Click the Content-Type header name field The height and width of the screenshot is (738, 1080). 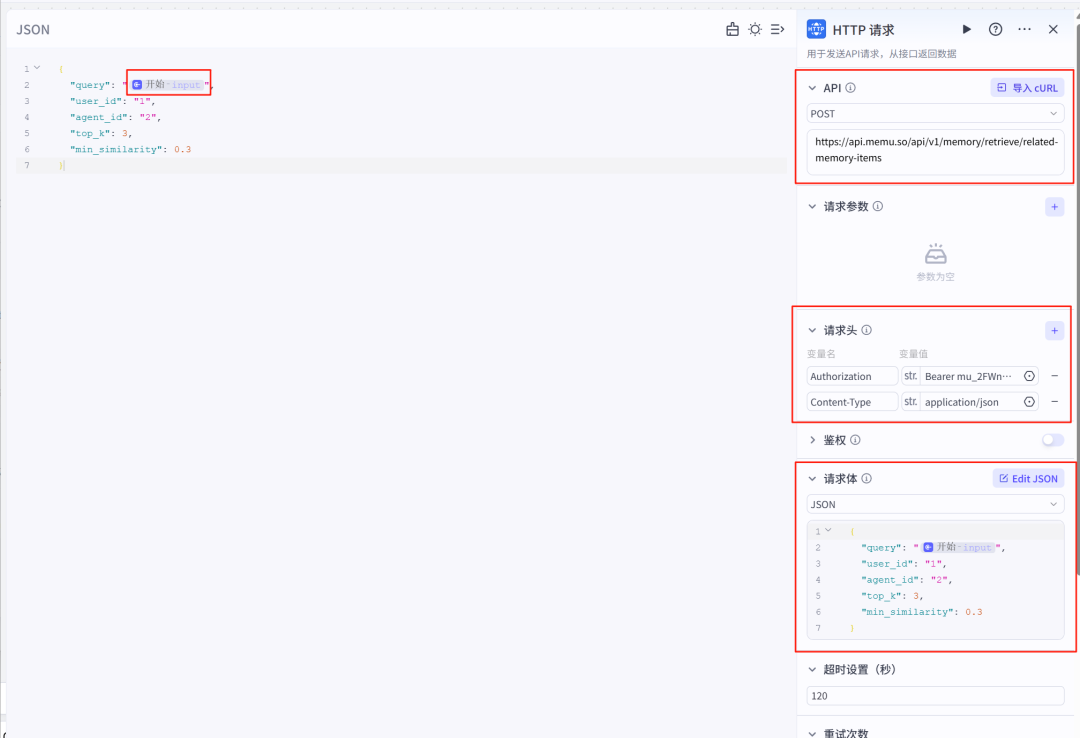coord(852,402)
